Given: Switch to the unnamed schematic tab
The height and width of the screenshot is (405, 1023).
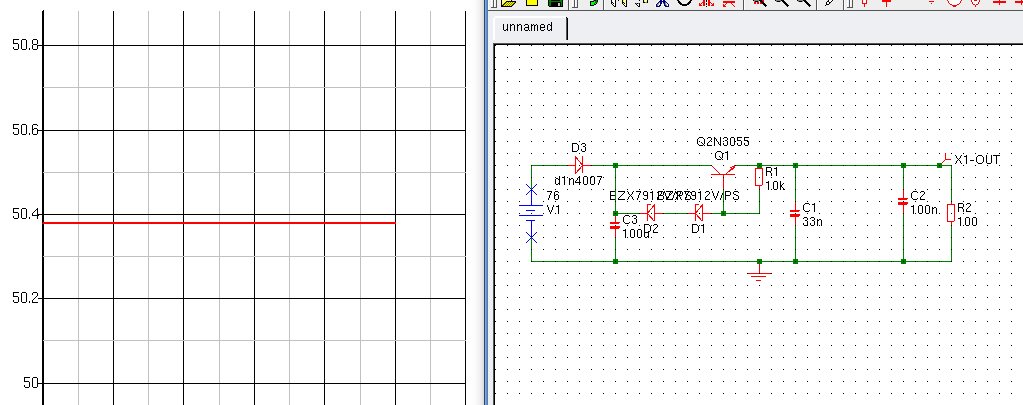Looking at the screenshot, I should point(527,28).
